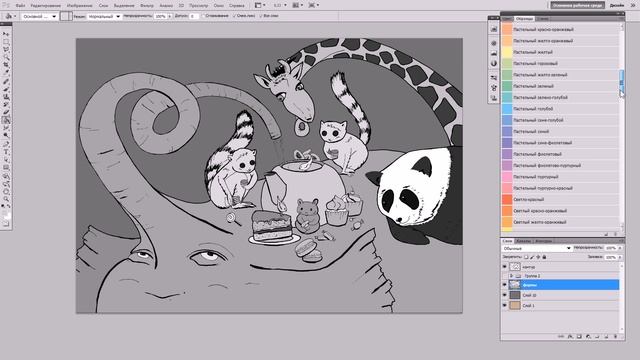The image size is (640, 360).
Task: Open the Окно menu
Action: click(x=218, y=6)
